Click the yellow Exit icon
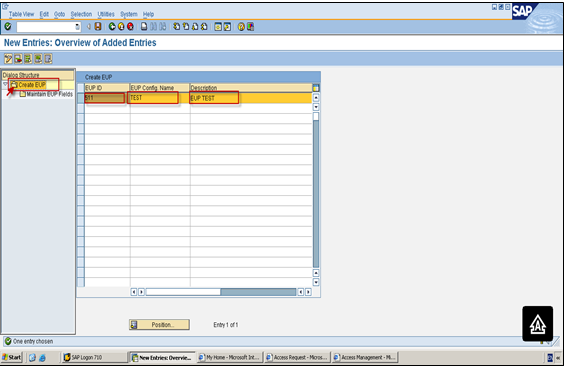This screenshot has height=367, width=566. coord(121,26)
